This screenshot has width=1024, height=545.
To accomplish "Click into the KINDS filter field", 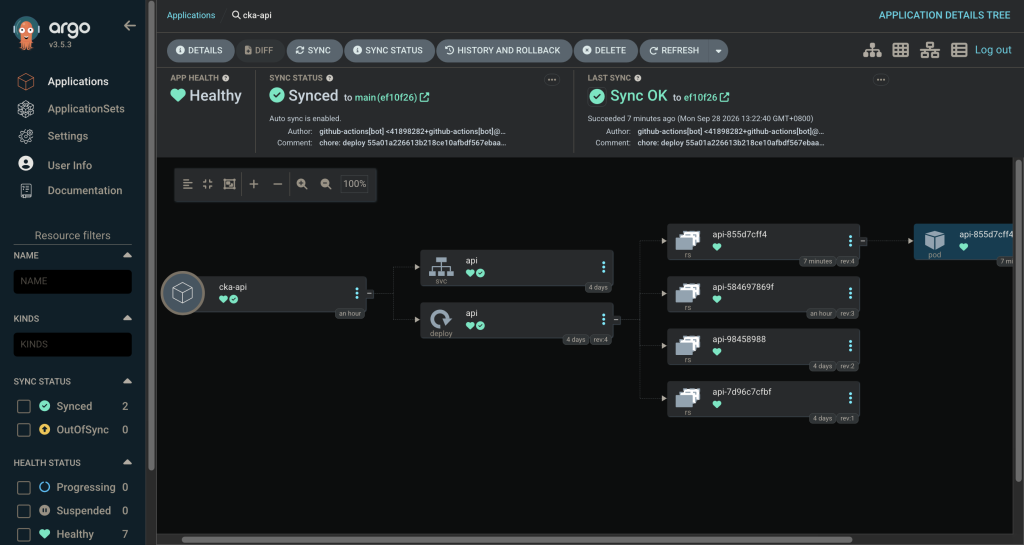I will point(72,345).
